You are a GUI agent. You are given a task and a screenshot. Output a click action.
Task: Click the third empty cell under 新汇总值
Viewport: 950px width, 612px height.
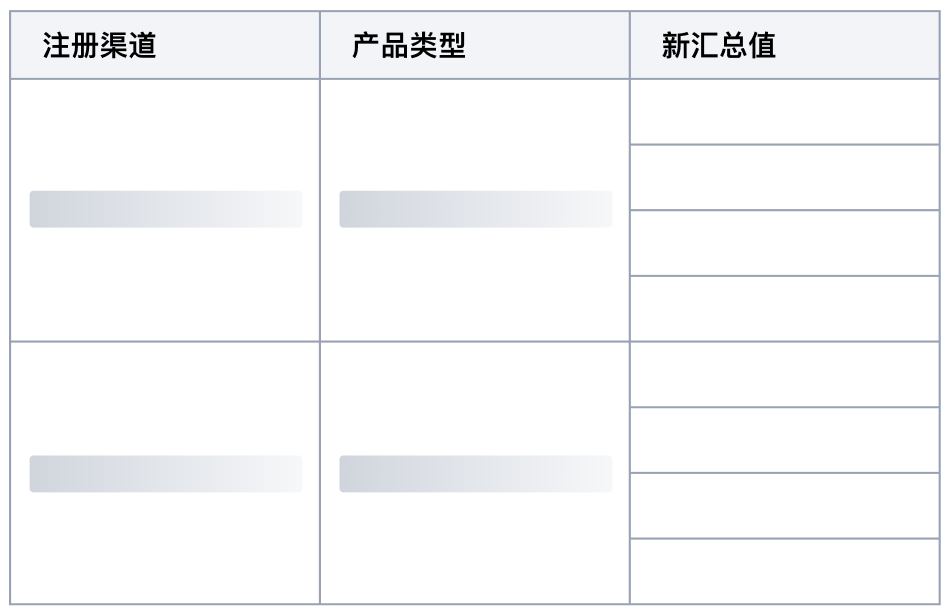pyautogui.click(x=785, y=243)
